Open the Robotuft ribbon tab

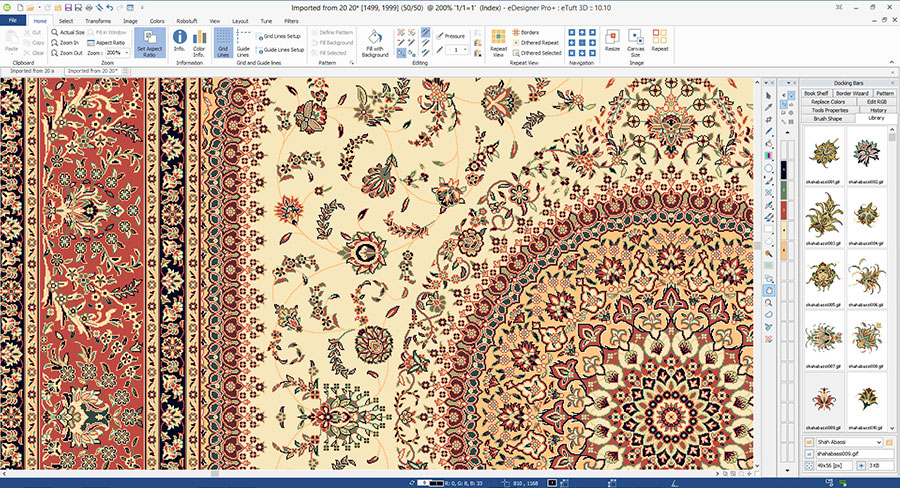[187, 21]
